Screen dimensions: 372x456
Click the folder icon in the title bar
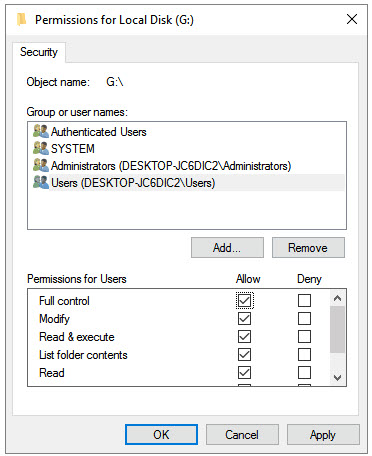(22, 19)
